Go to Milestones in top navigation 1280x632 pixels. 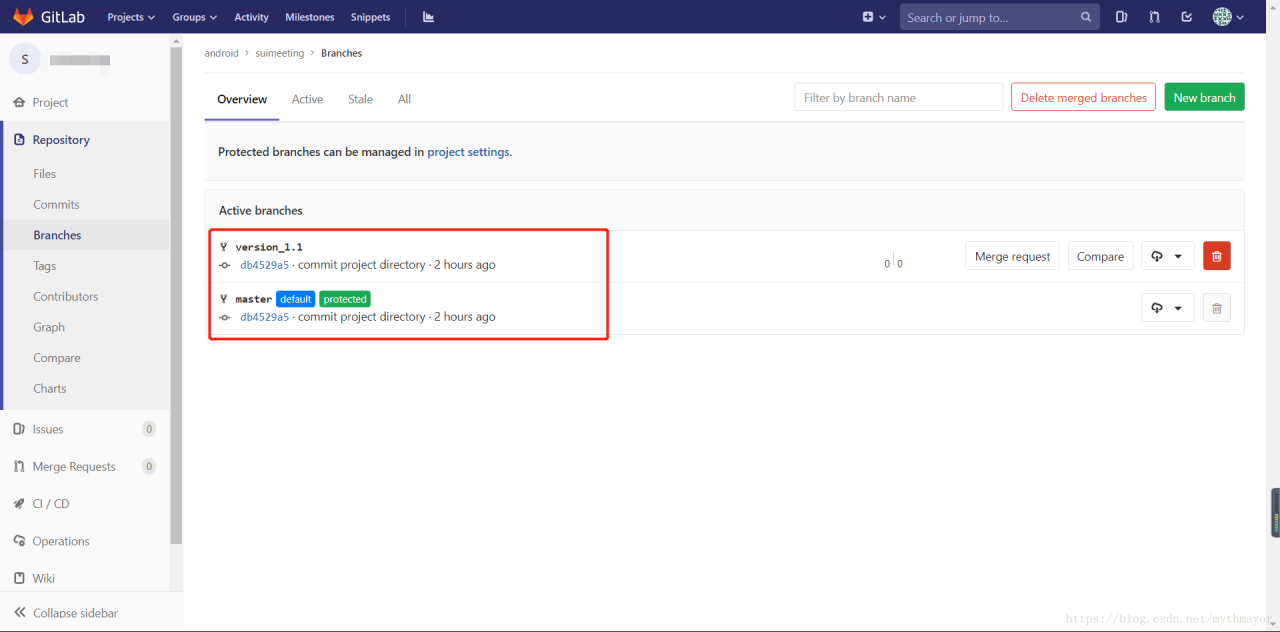click(x=309, y=17)
